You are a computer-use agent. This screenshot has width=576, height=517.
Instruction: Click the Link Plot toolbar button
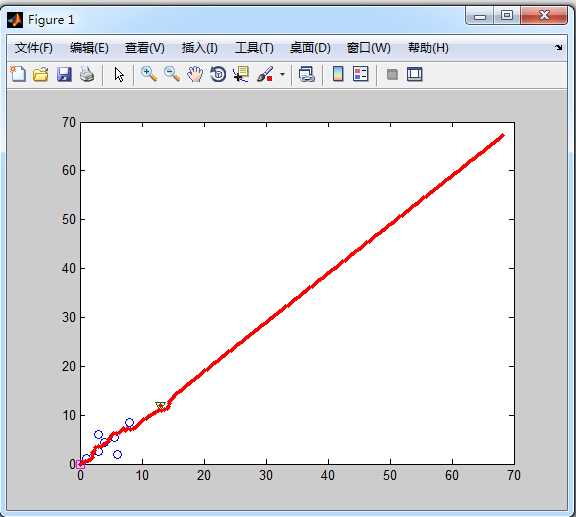click(x=307, y=74)
